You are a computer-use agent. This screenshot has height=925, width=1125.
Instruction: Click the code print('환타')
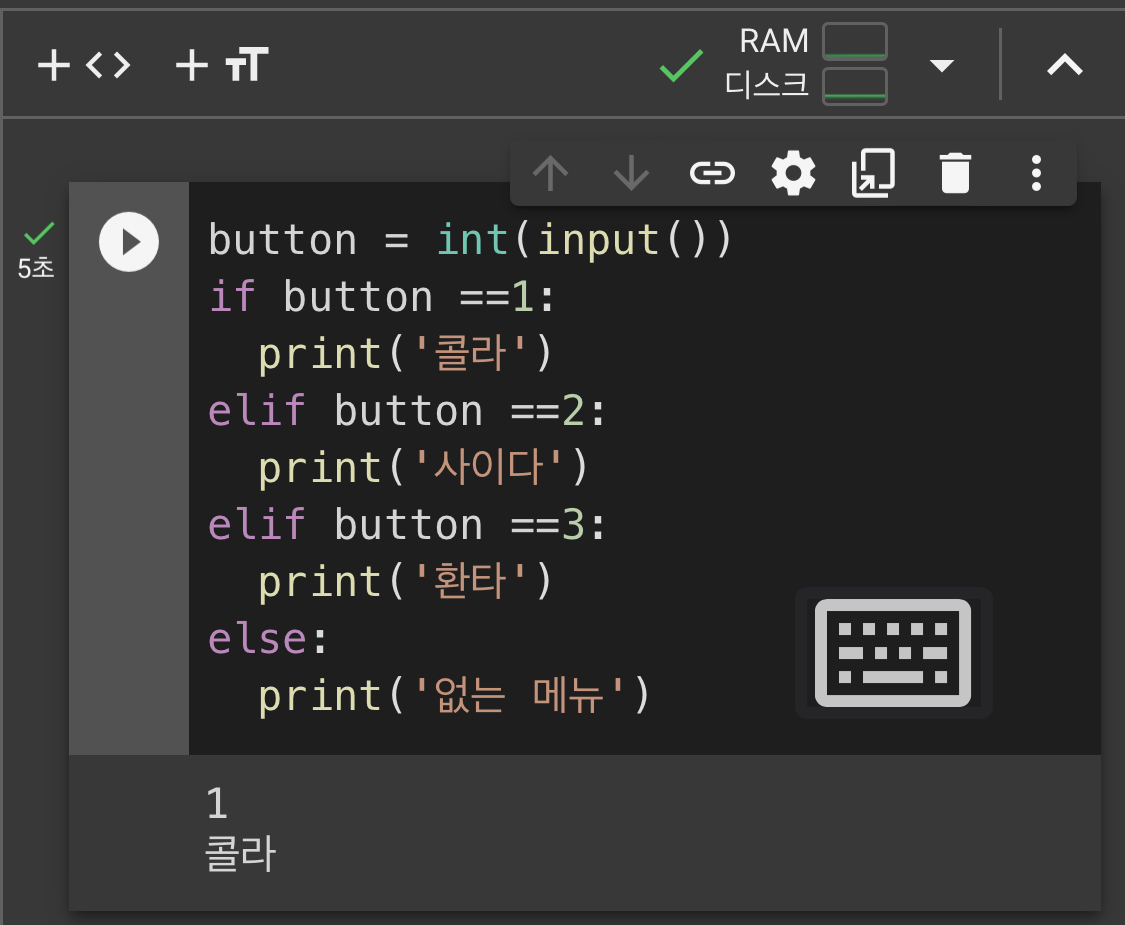[x=405, y=581]
